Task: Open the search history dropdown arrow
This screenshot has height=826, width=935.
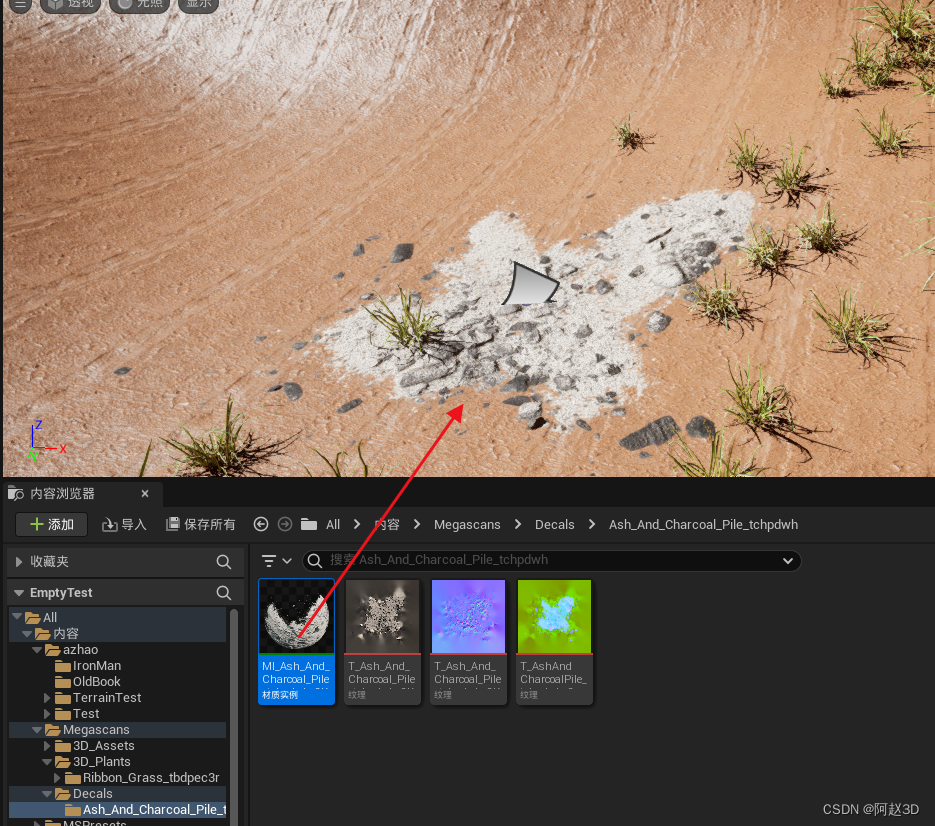Action: pyautogui.click(x=788, y=561)
